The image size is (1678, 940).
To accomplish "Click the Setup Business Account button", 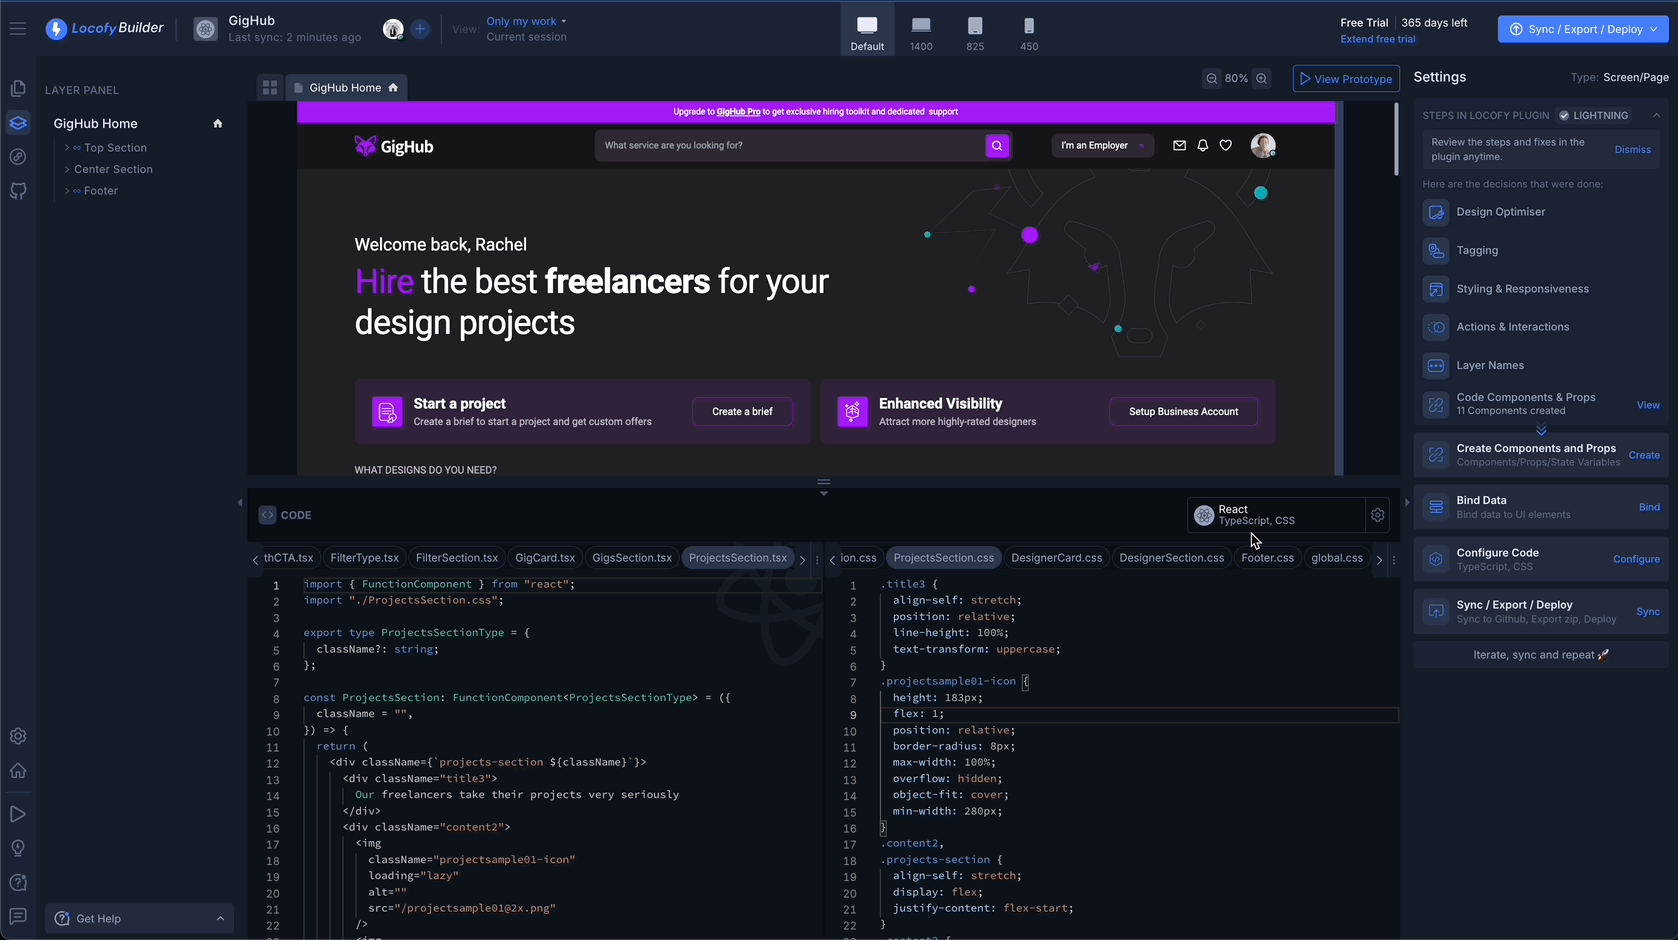I will (x=1183, y=412).
